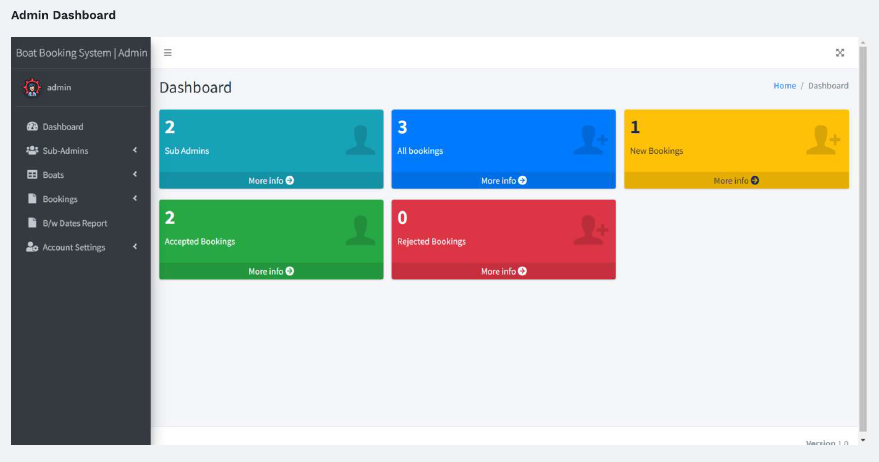
Task: Click the Accepted Bookings label
Action: click(x=200, y=242)
